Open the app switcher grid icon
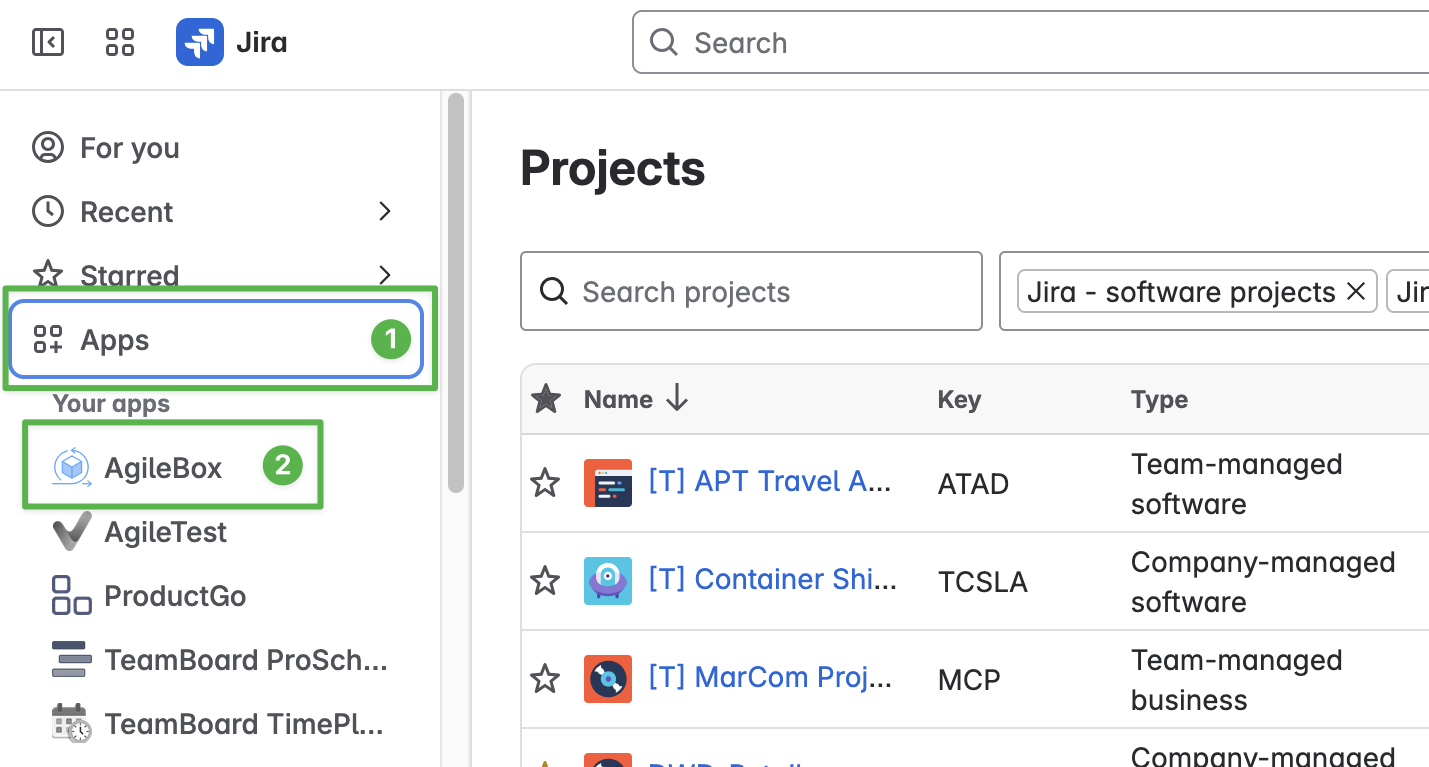 (120, 42)
